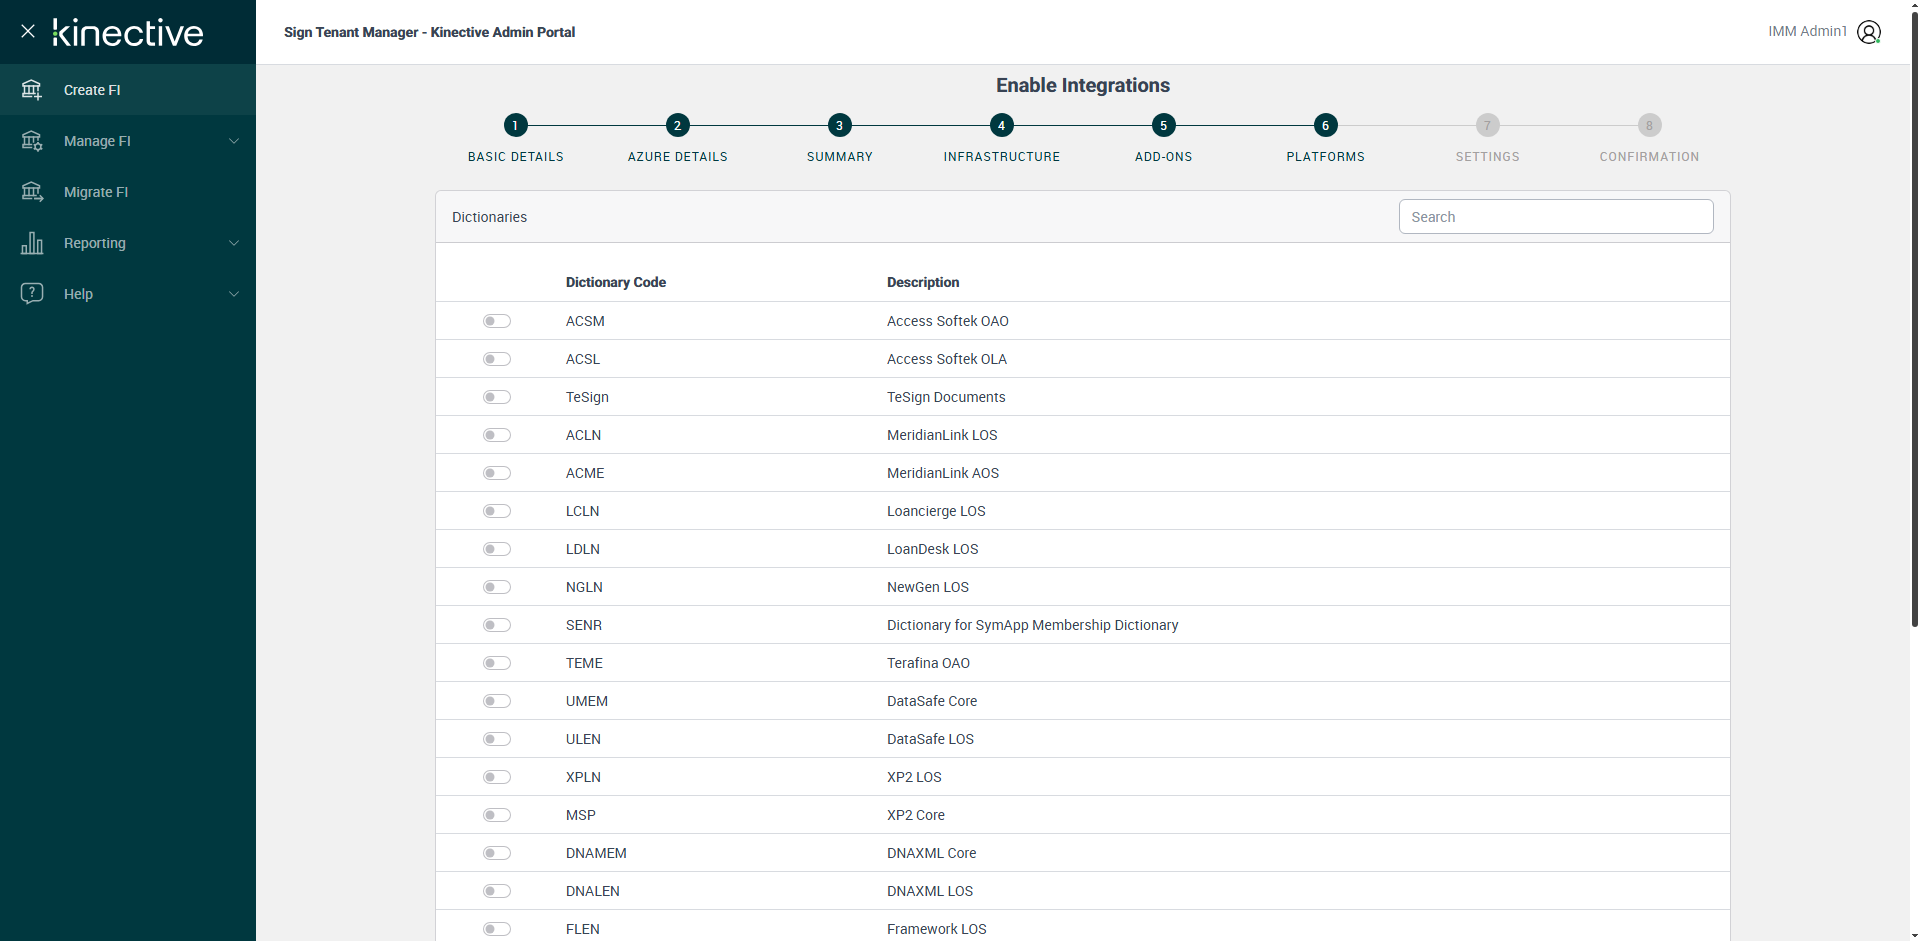Click the 'TeSign Documents' description
Image resolution: width=1920 pixels, height=941 pixels.
click(x=946, y=397)
